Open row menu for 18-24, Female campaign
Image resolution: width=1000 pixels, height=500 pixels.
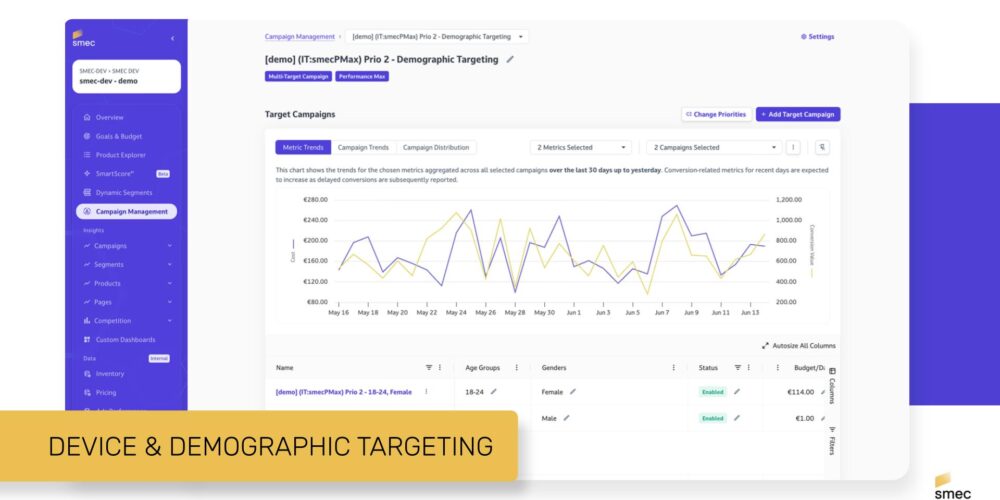click(x=426, y=392)
